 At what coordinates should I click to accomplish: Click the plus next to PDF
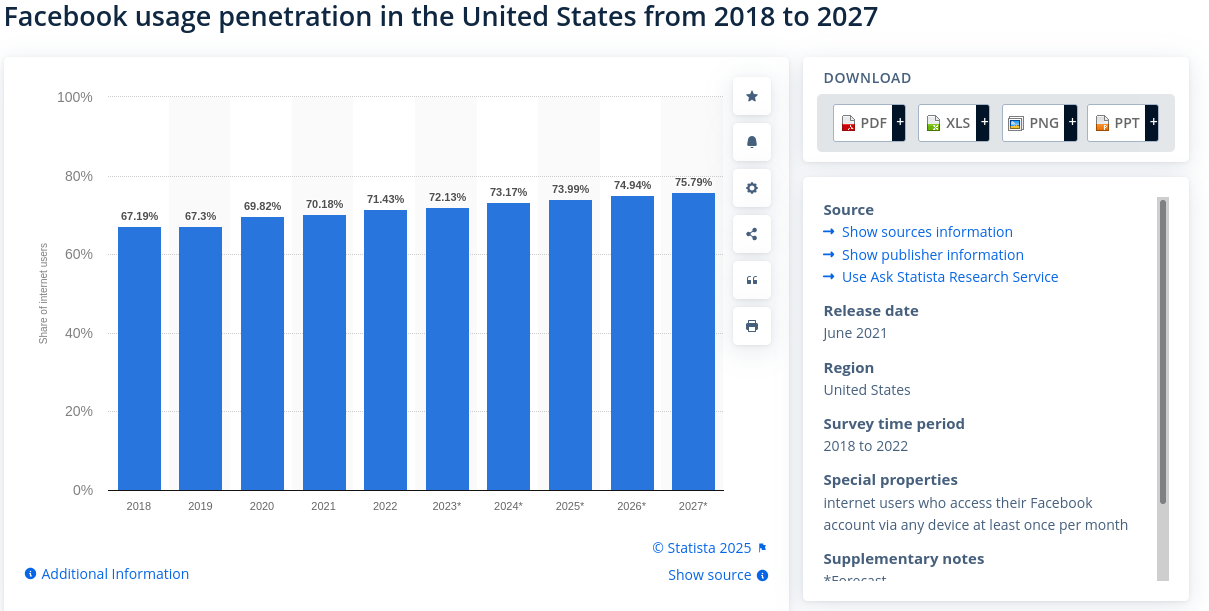pos(899,123)
